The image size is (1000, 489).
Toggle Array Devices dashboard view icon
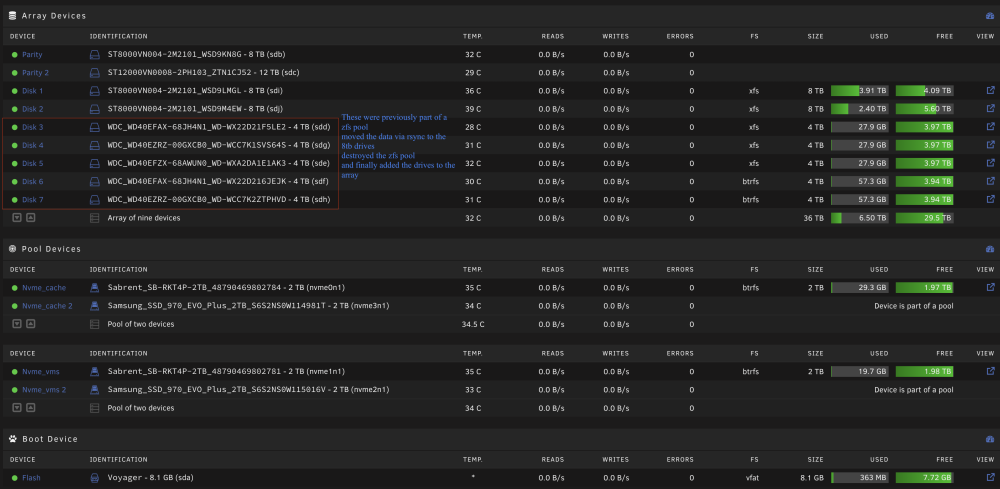tap(990, 16)
